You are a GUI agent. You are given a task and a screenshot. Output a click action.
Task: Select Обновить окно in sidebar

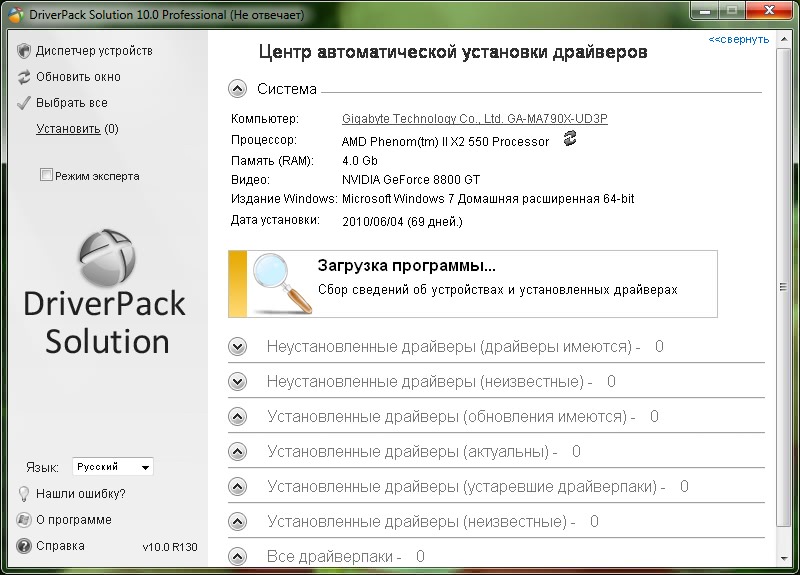coord(78,77)
